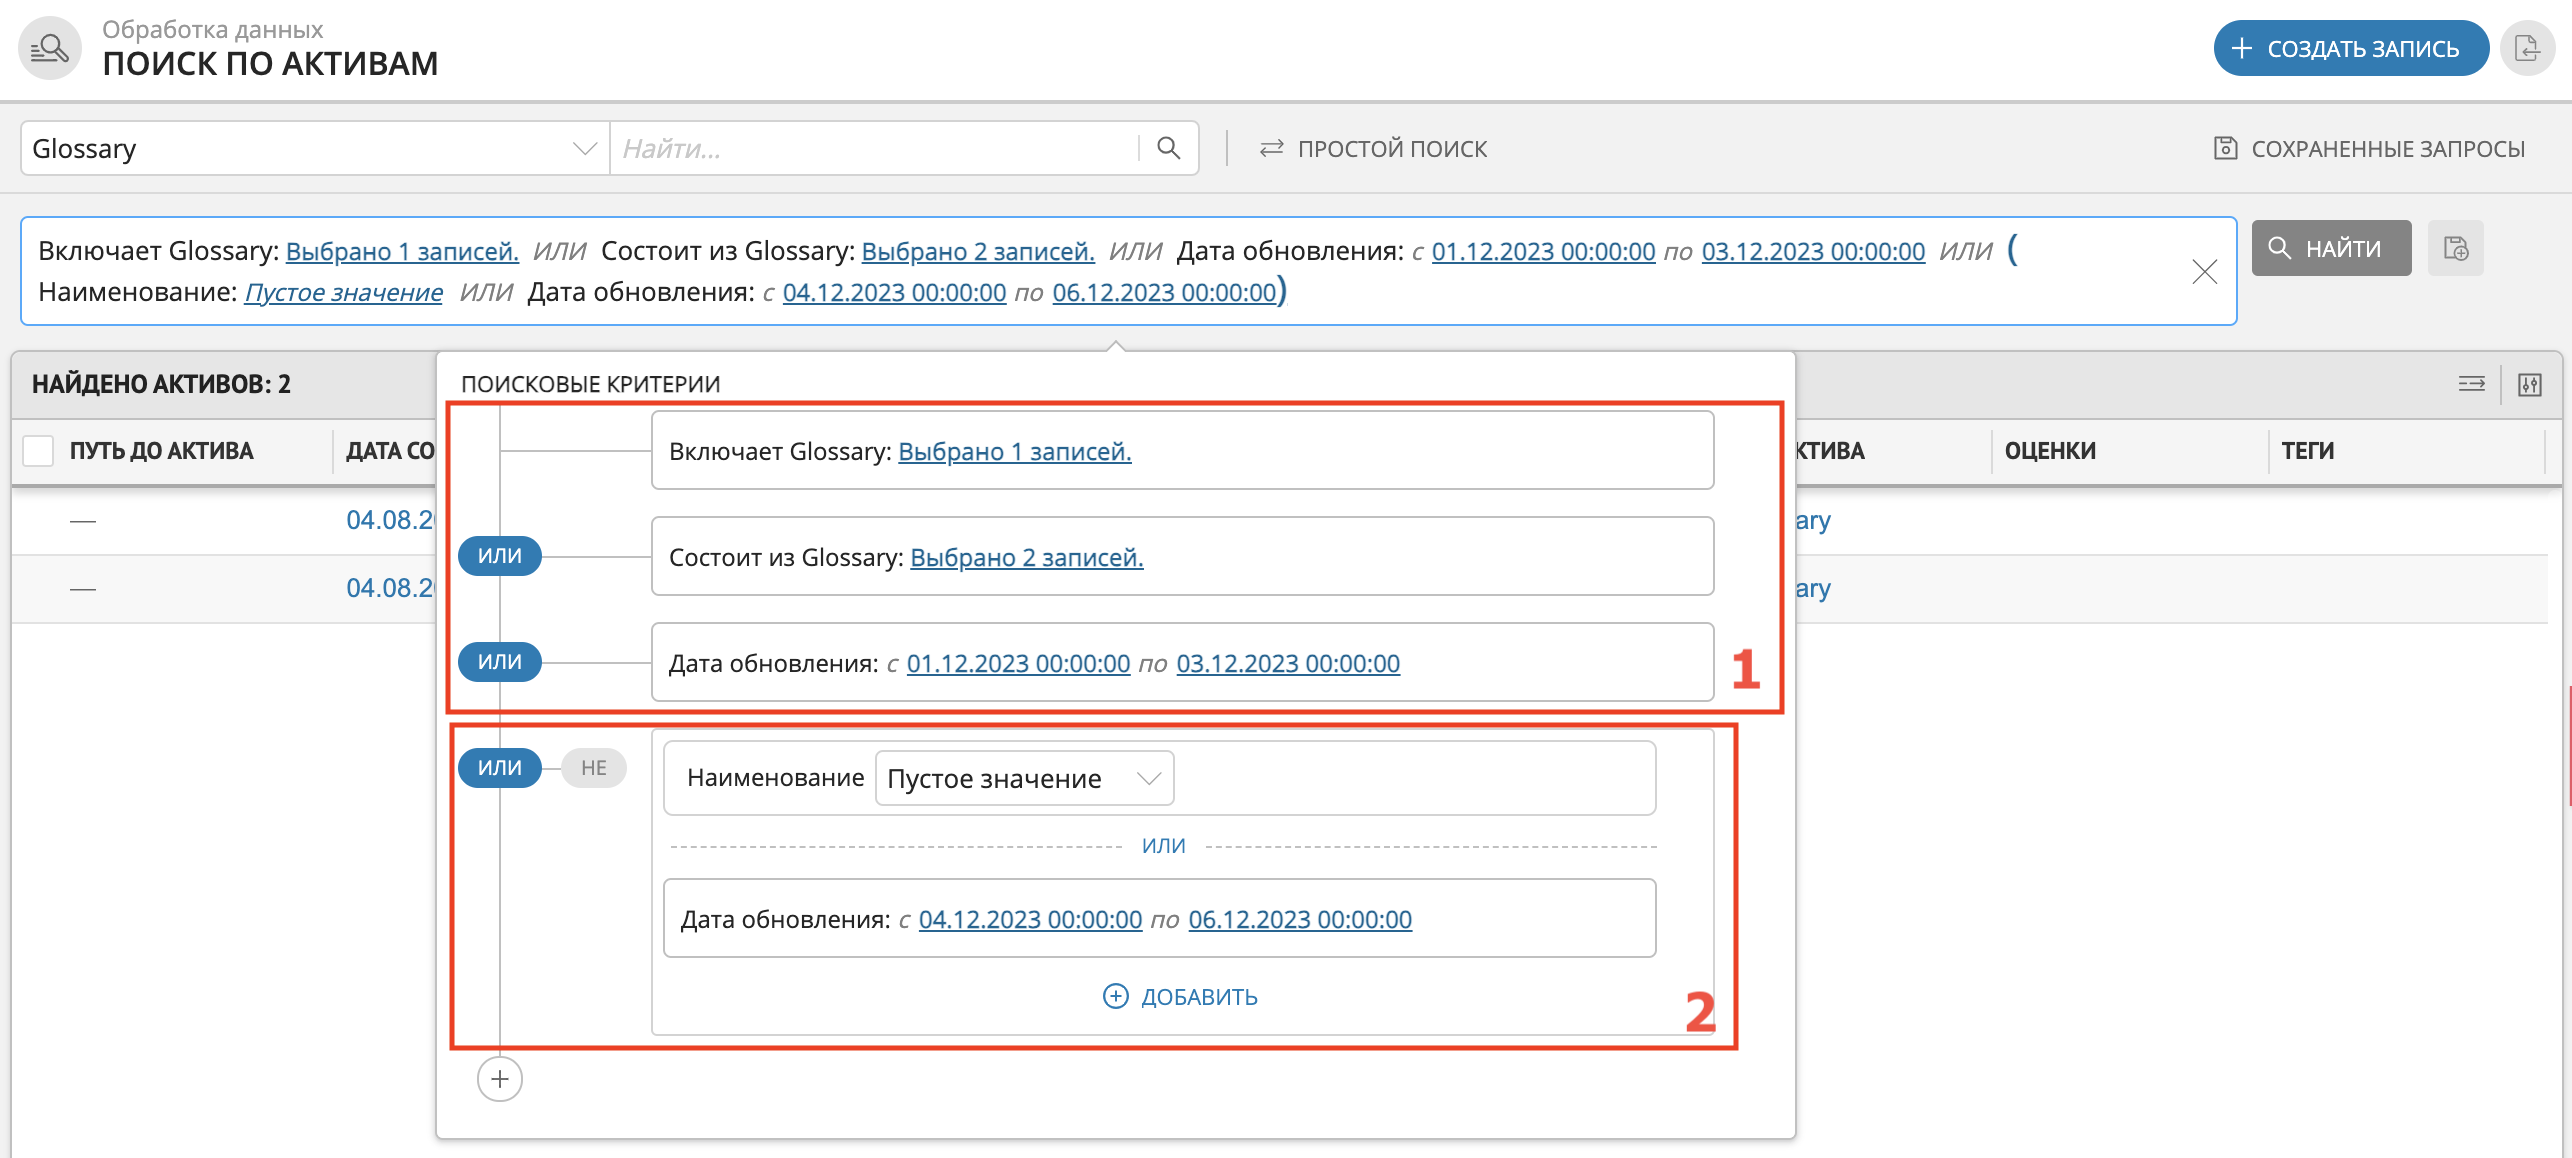Toggle the select-all checkbox in the table header
Screen dimensions: 2572x1158
[38, 451]
